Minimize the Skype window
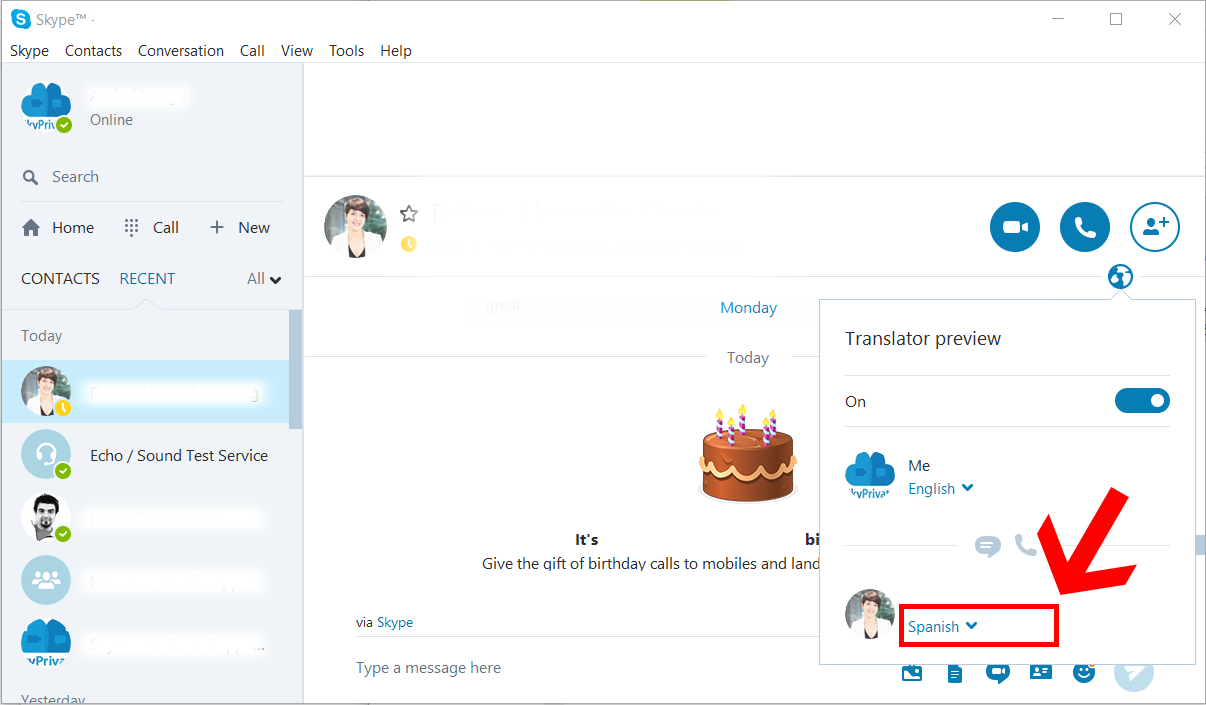Screen dimensions: 1206x705 1058,19
